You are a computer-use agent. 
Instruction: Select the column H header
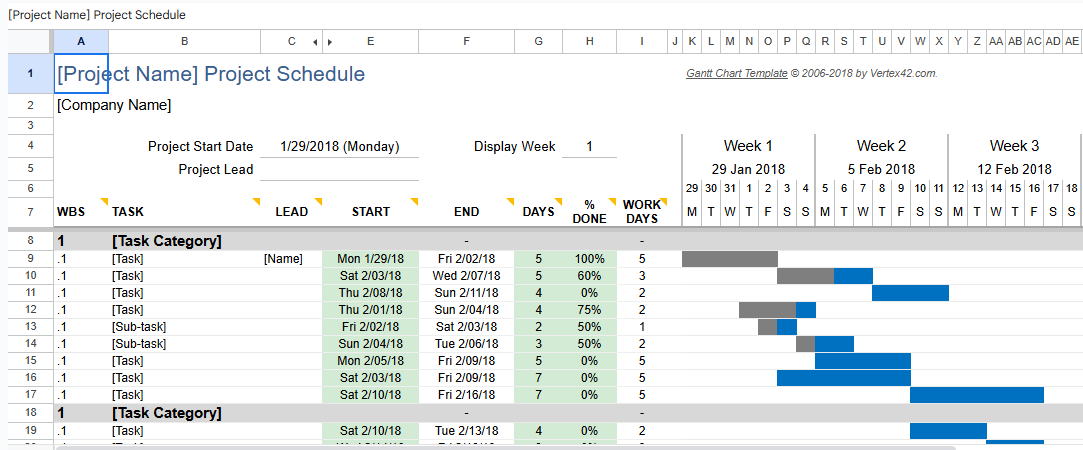(589, 41)
